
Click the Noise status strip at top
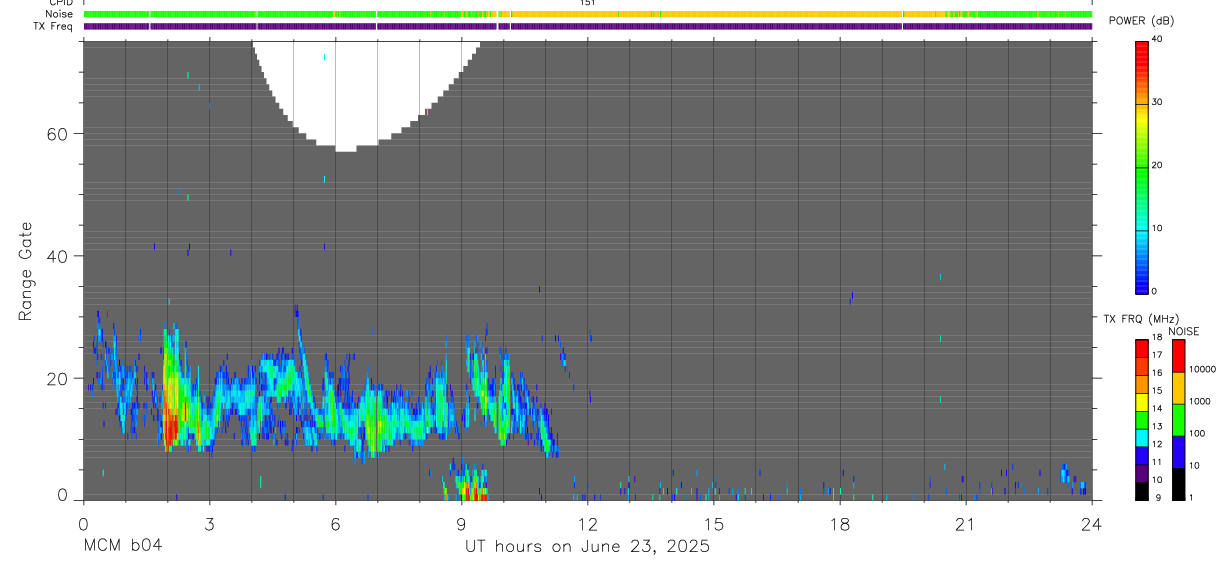[x=588, y=15]
